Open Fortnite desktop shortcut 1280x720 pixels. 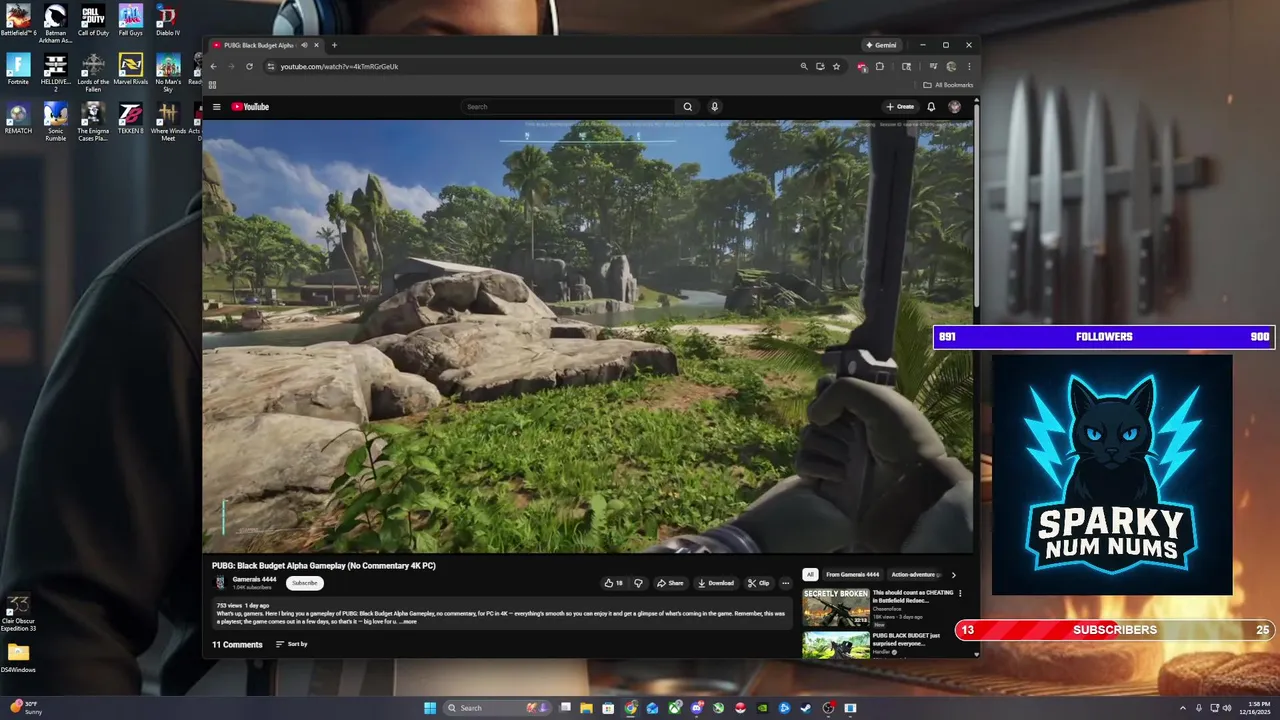(18, 68)
